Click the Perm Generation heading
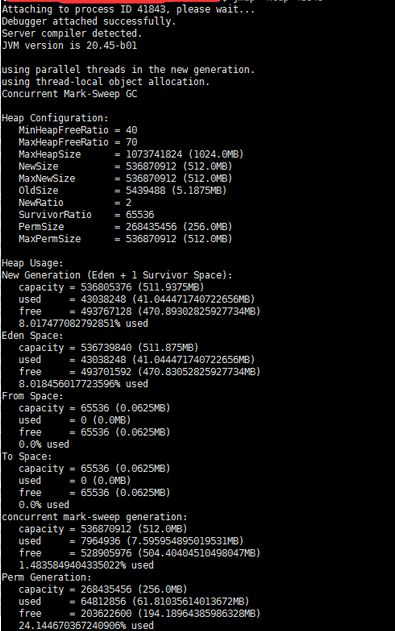This screenshot has height=631, width=395. tap(47, 577)
